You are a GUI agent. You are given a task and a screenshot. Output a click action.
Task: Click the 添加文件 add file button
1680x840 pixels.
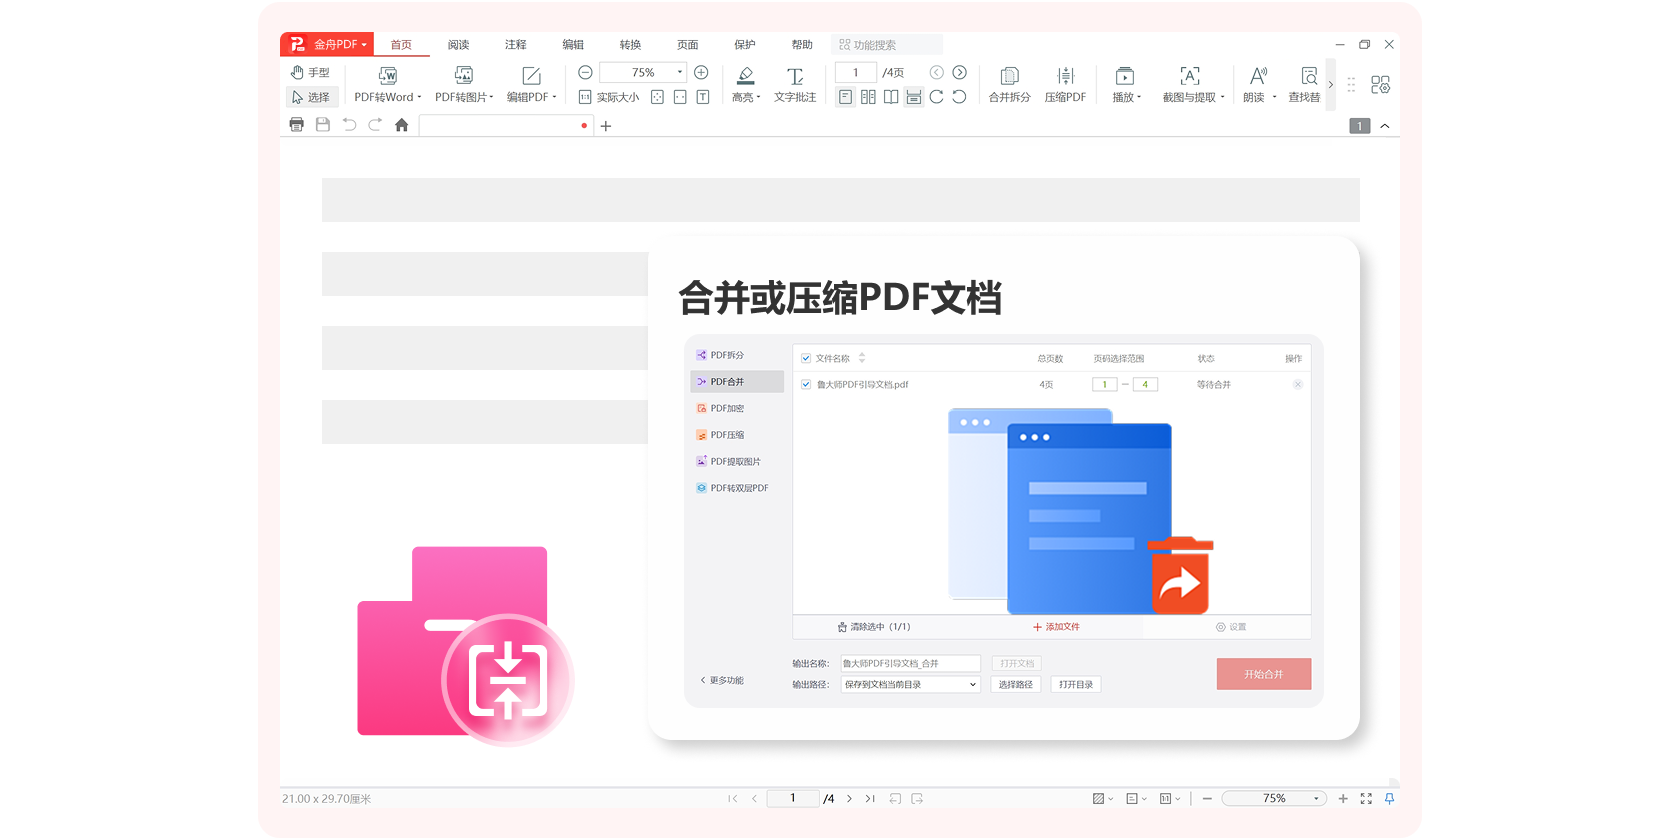click(1056, 627)
